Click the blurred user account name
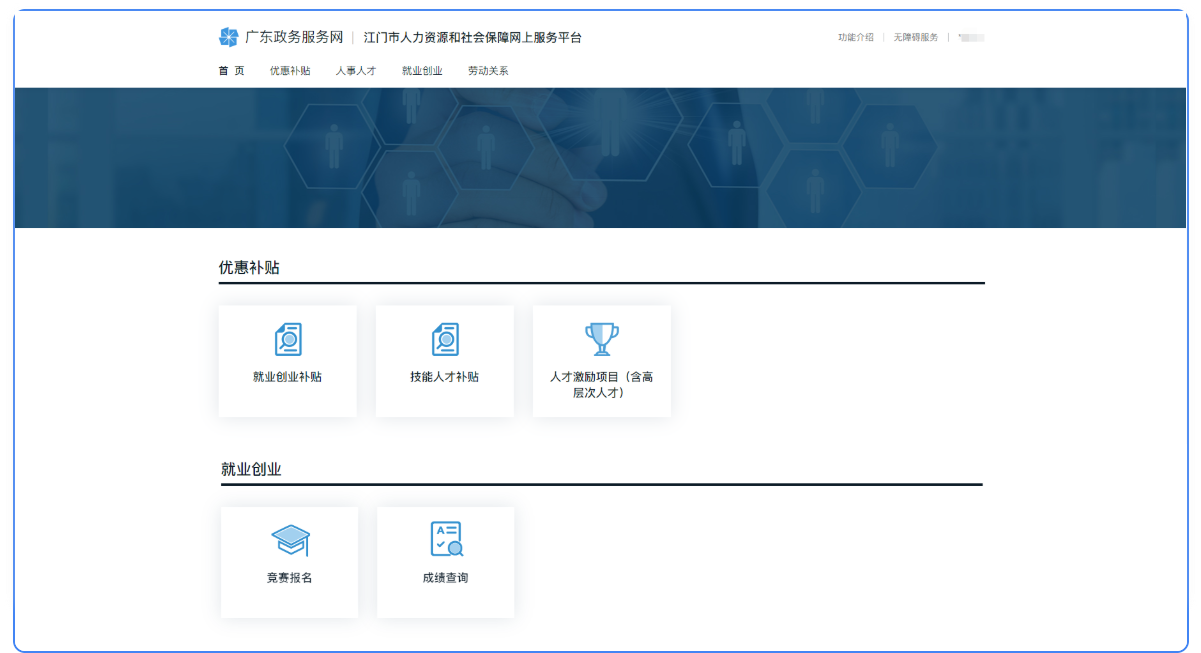Screen dimensions: 1201x653 coord(971,37)
